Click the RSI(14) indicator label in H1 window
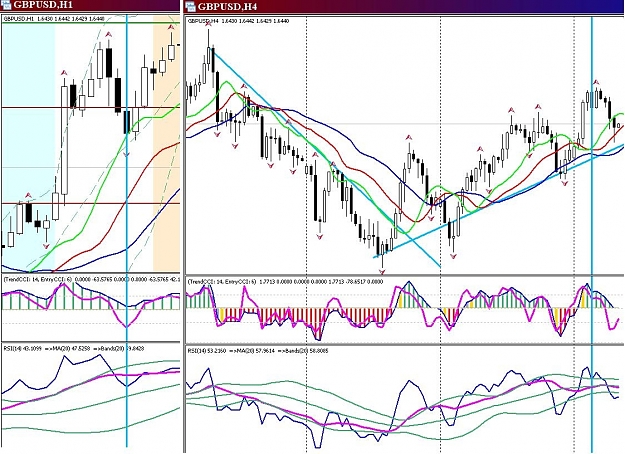This screenshot has height=454, width=625. tap(74, 348)
